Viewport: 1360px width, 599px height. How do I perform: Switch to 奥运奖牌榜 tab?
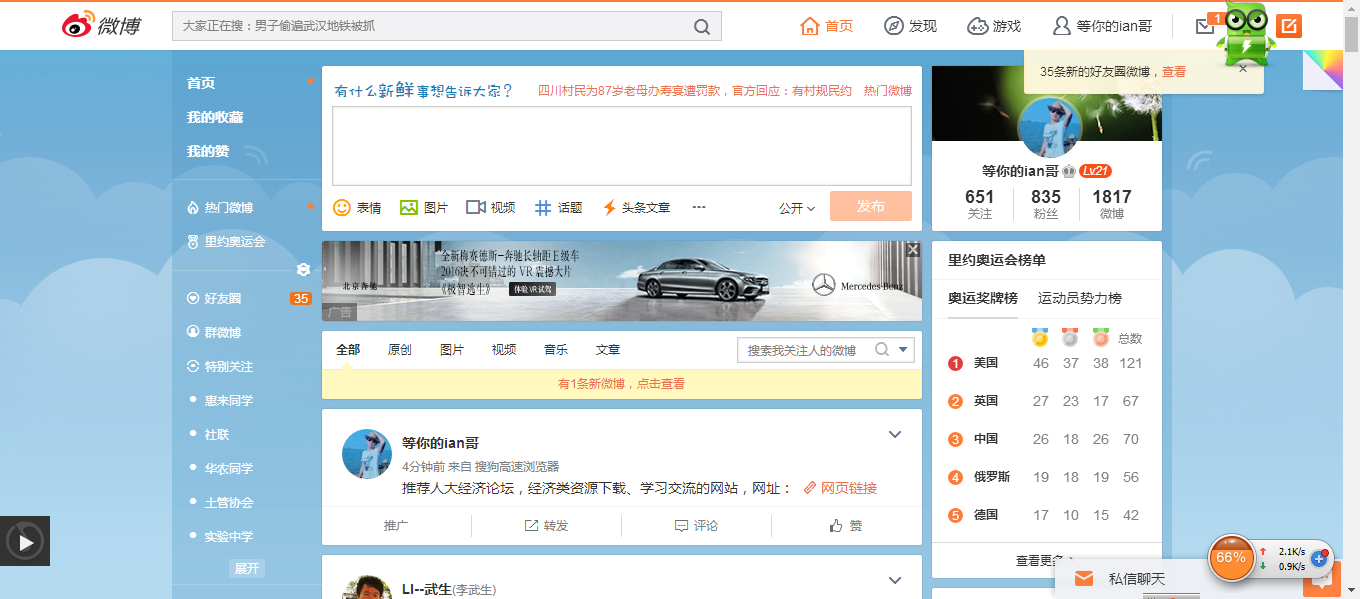coord(983,298)
